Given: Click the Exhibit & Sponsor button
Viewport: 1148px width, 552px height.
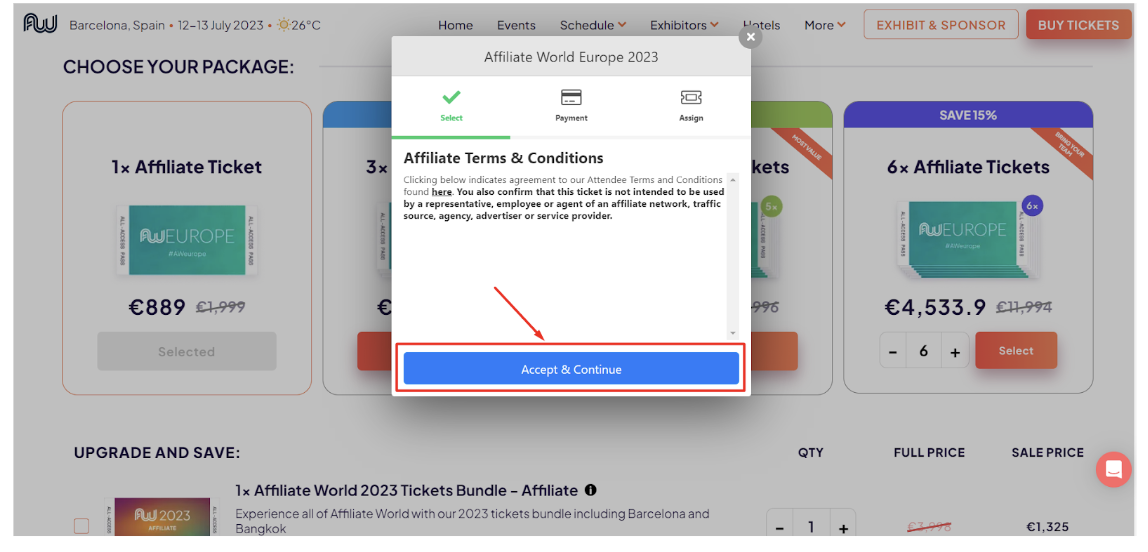Looking at the screenshot, I should point(941,25).
